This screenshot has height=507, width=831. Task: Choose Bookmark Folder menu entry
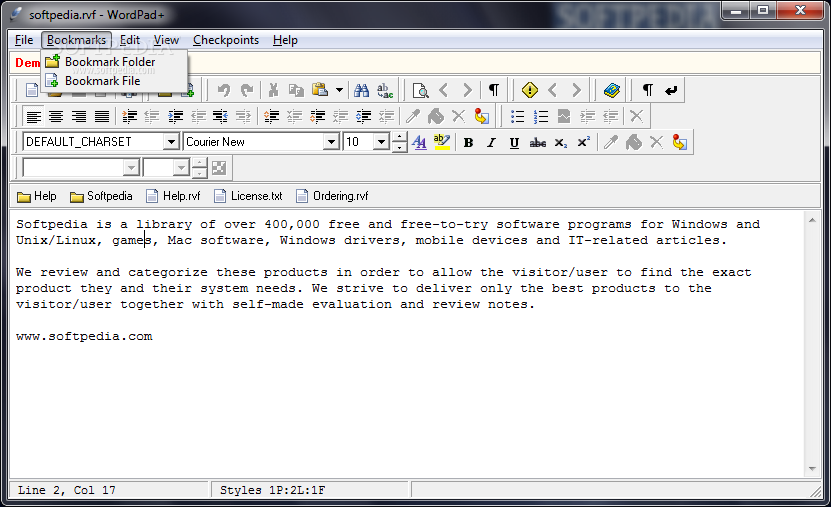(x=114, y=62)
